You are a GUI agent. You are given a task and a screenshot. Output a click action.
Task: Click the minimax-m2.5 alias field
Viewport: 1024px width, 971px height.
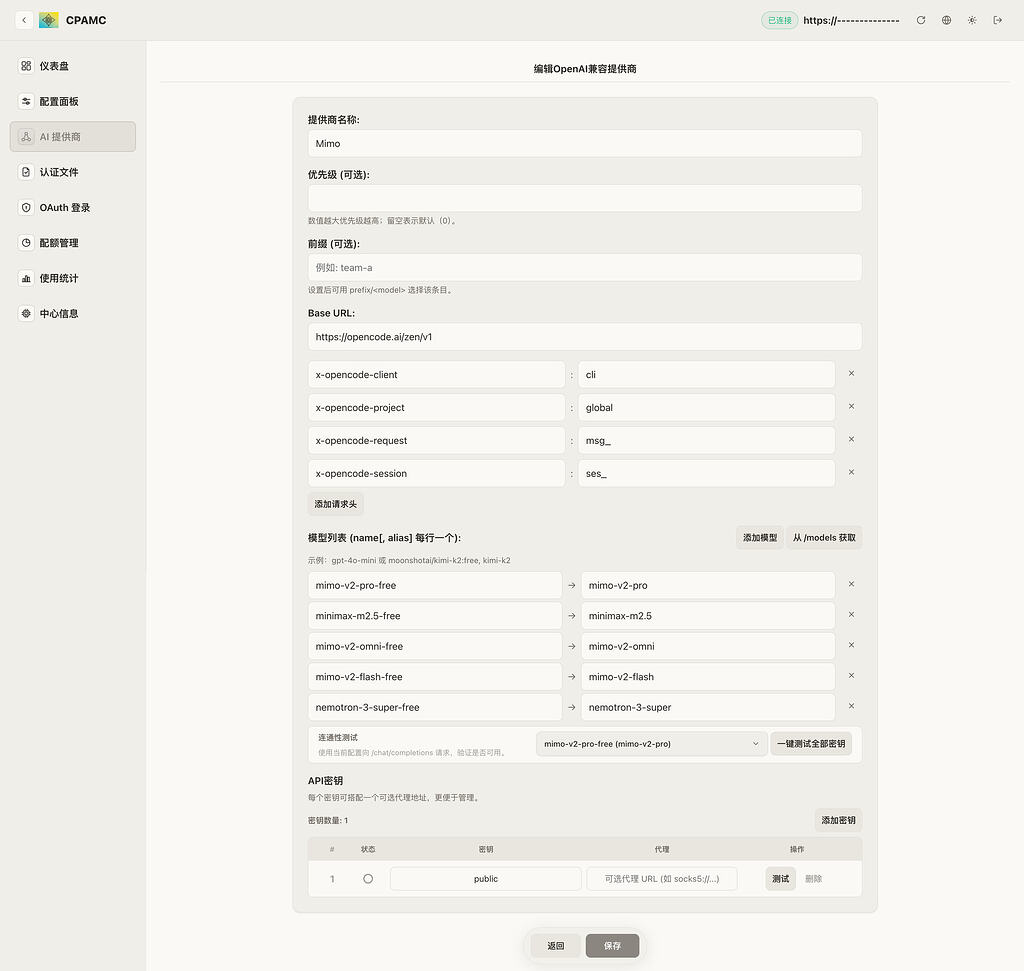[708, 616]
